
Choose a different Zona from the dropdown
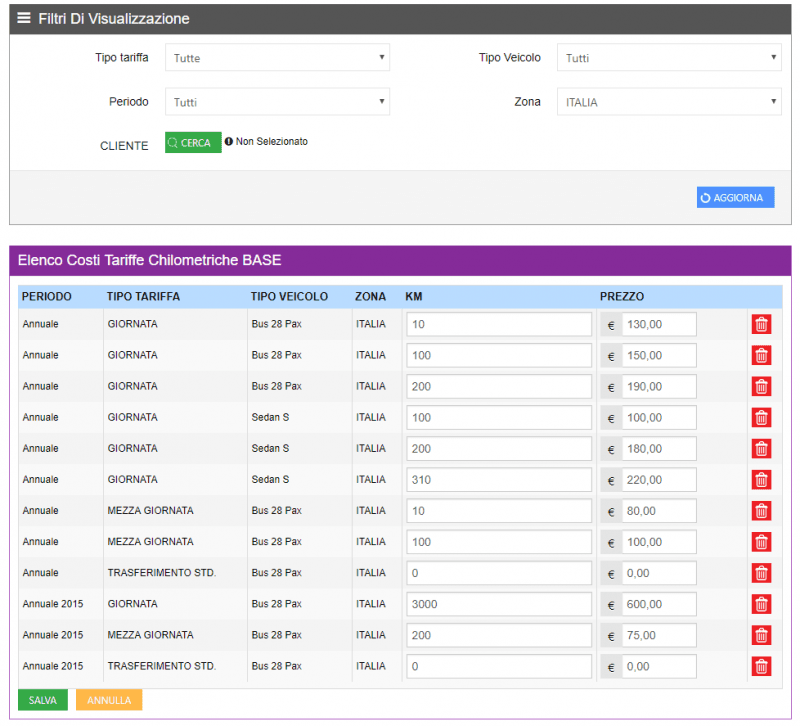[x=669, y=102]
